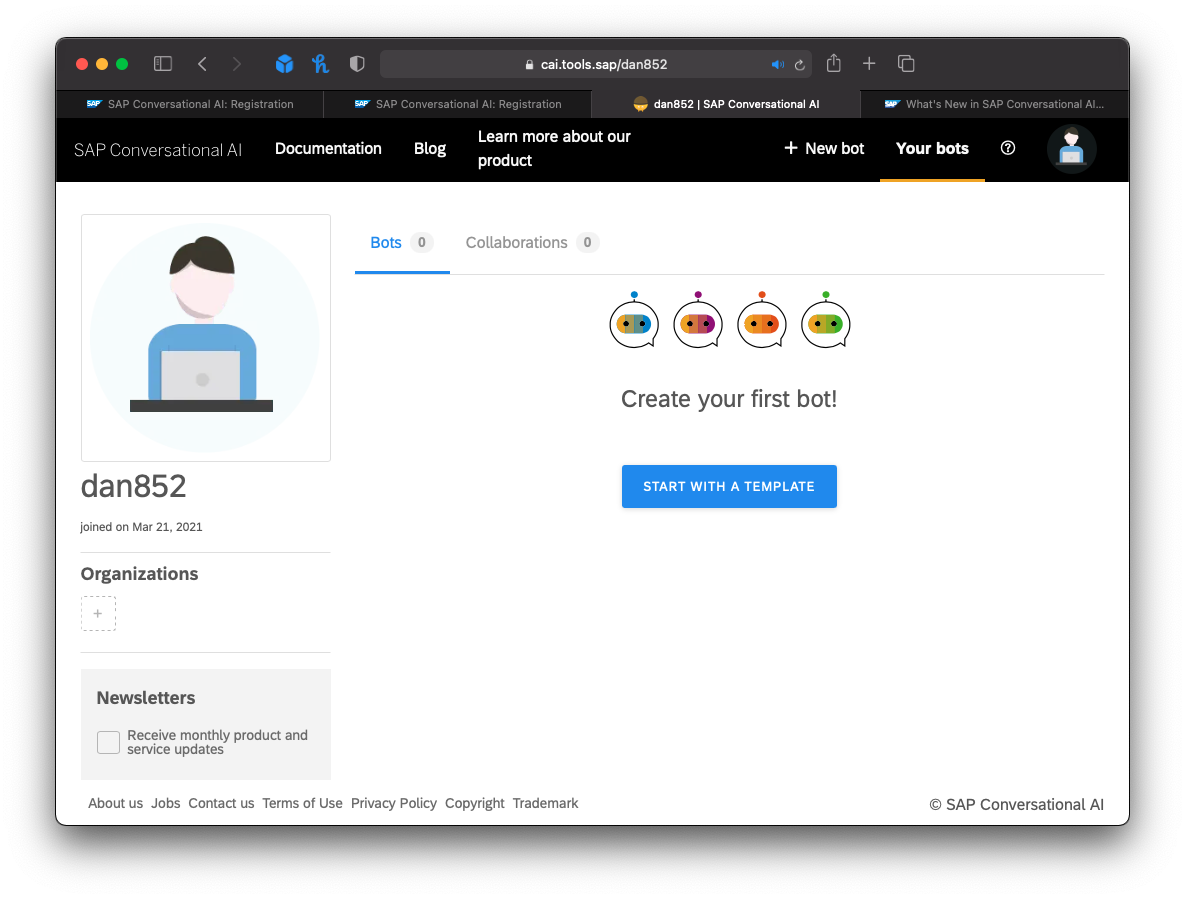
Task: Show tab overview icon
Action: pos(906,64)
